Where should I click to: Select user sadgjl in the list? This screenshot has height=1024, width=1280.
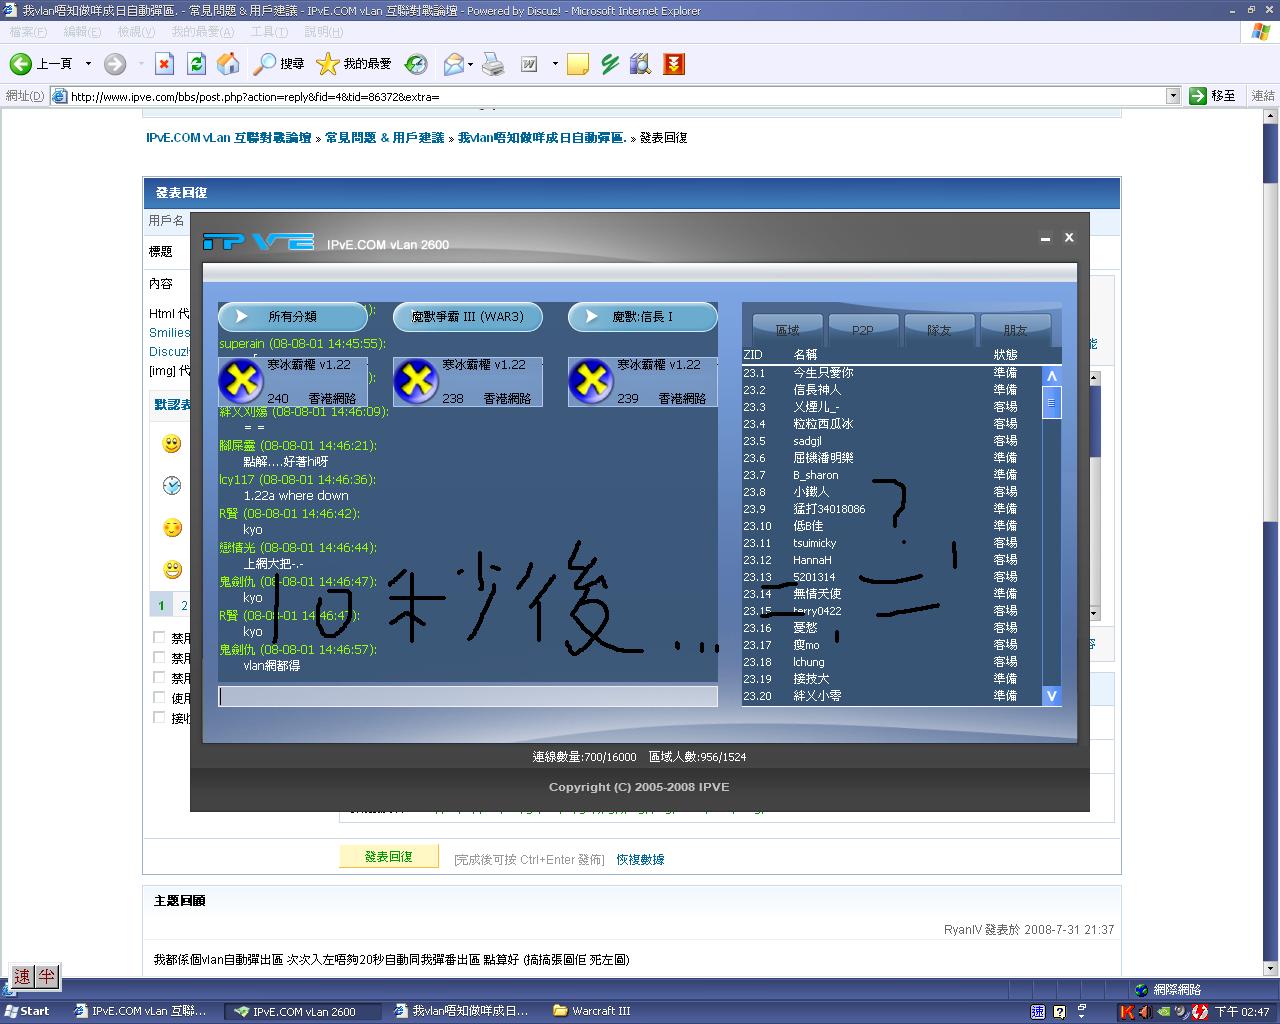pyautogui.click(x=891, y=441)
